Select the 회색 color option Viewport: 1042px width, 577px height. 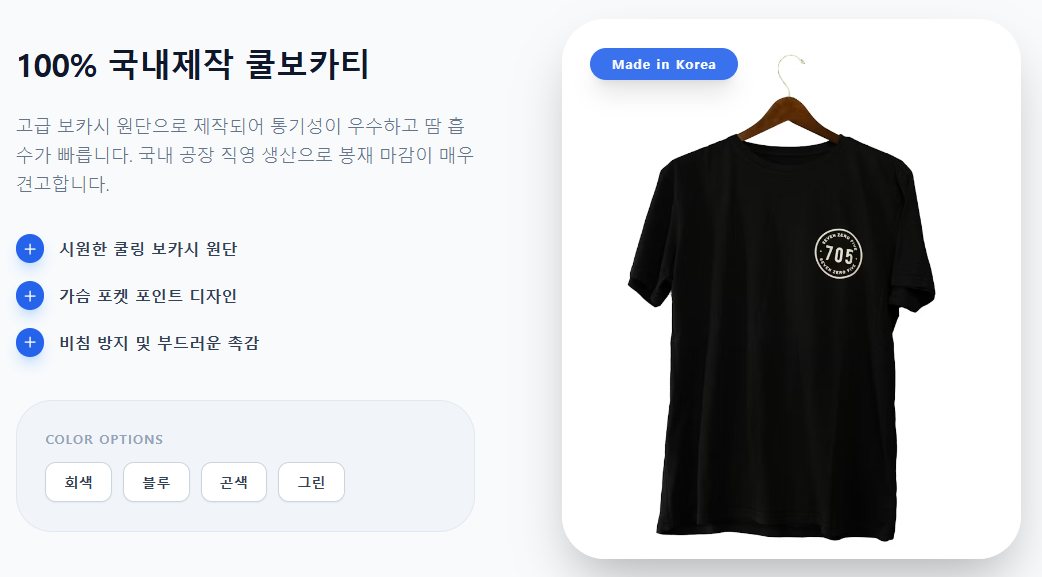(x=79, y=483)
